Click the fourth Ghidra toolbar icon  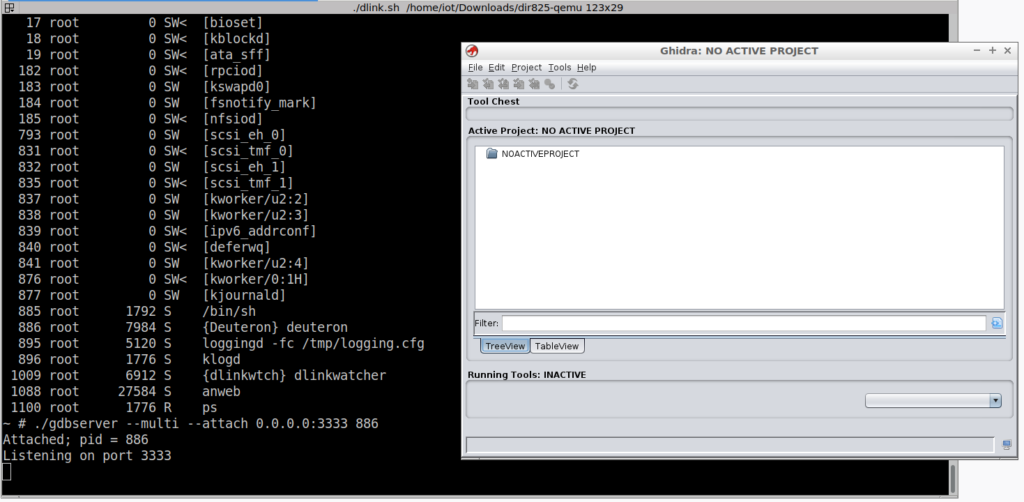(x=519, y=84)
